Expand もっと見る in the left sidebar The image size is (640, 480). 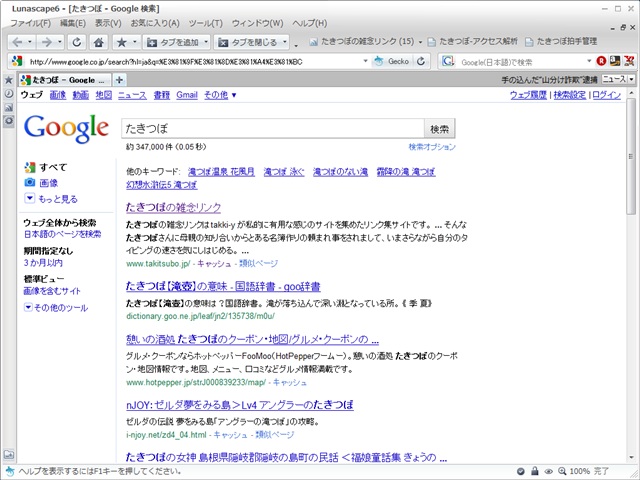click(51, 199)
